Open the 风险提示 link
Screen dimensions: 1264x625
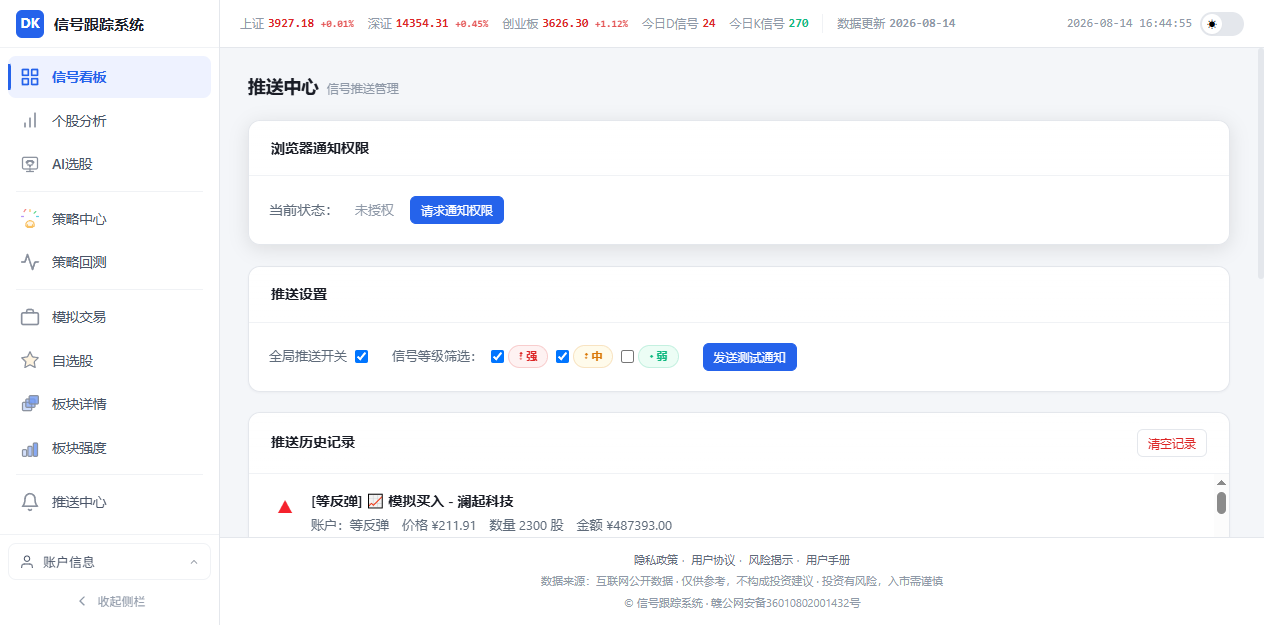click(771, 560)
